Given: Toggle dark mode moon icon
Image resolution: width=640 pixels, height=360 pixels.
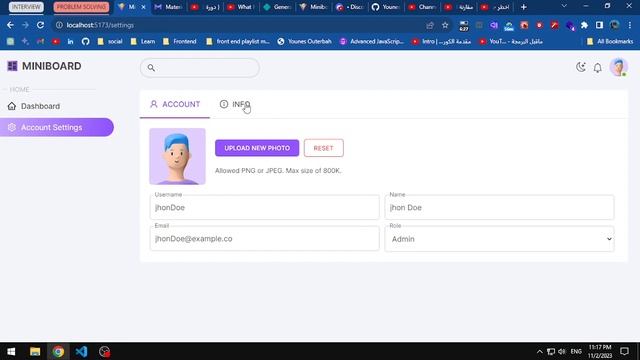Looking at the screenshot, I should [581, 67].
